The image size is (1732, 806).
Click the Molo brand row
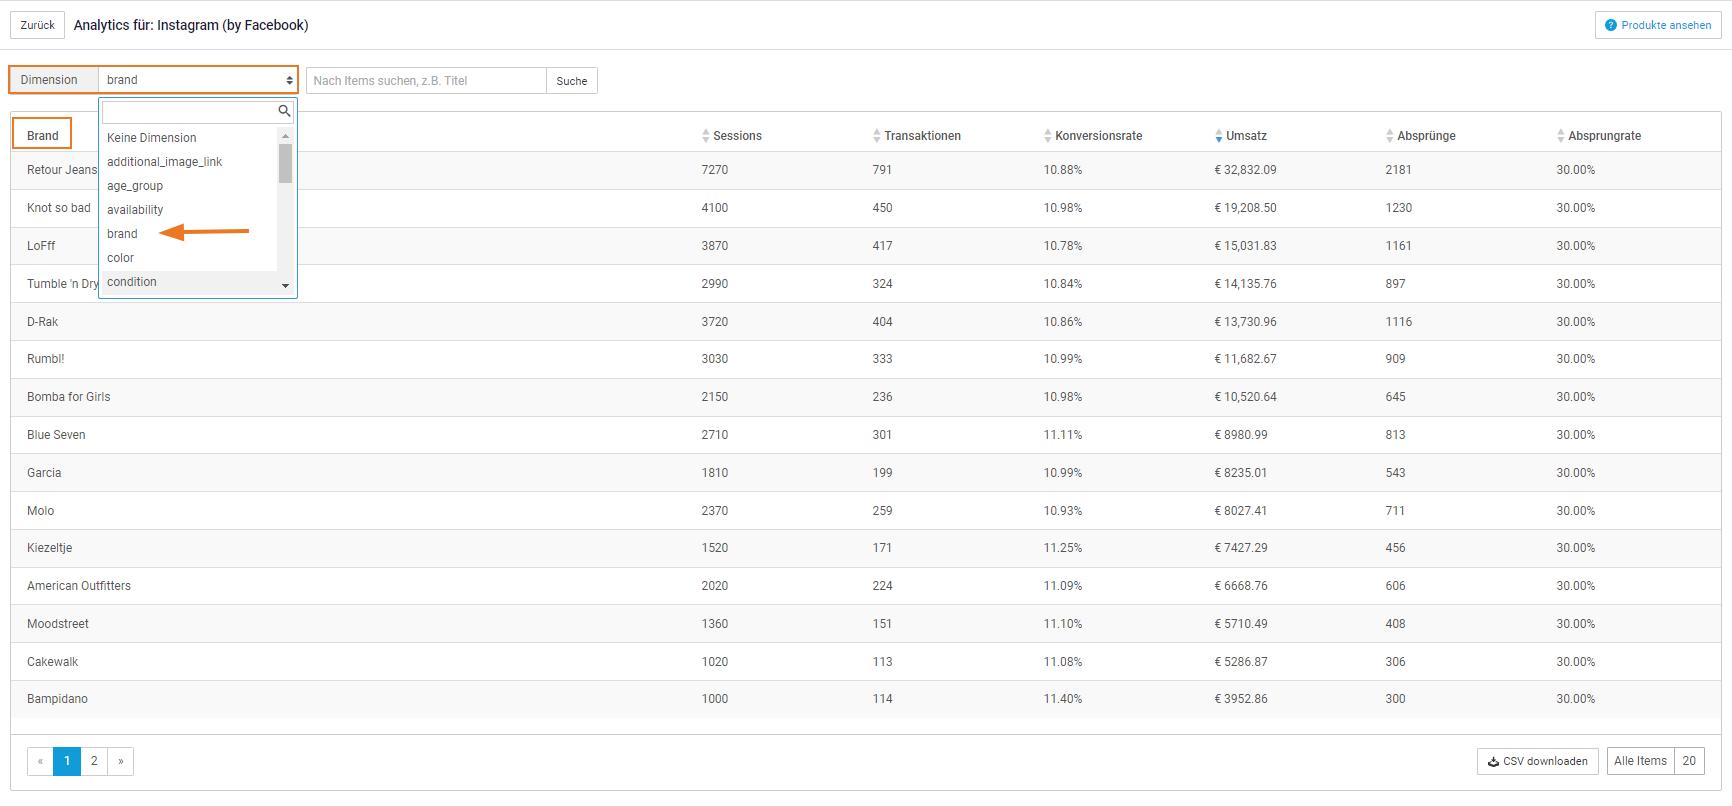[866, 511]
